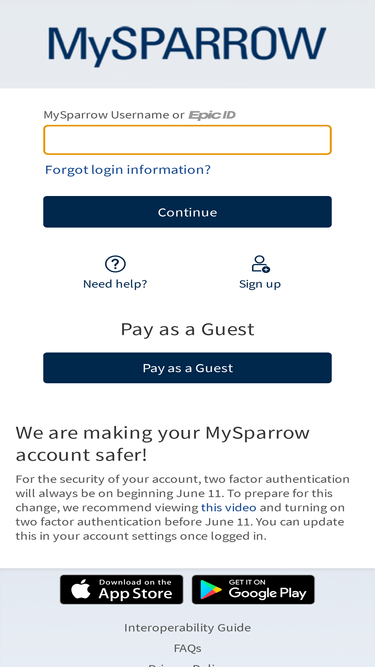This screenshot has height=667, width=375.
Task: Open the this video link
Action: pyautogui.click(x=229, y=507)
